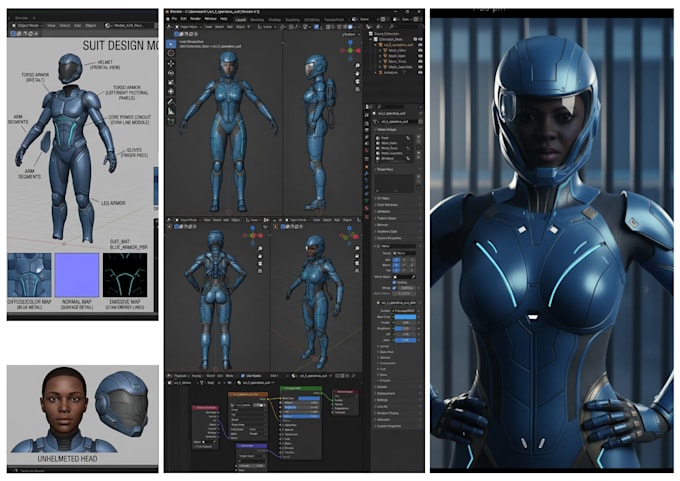Image resolution: width=680 pixels, height=481 pixels.
Task: Open the Render menu
Action: pos(196,19)
